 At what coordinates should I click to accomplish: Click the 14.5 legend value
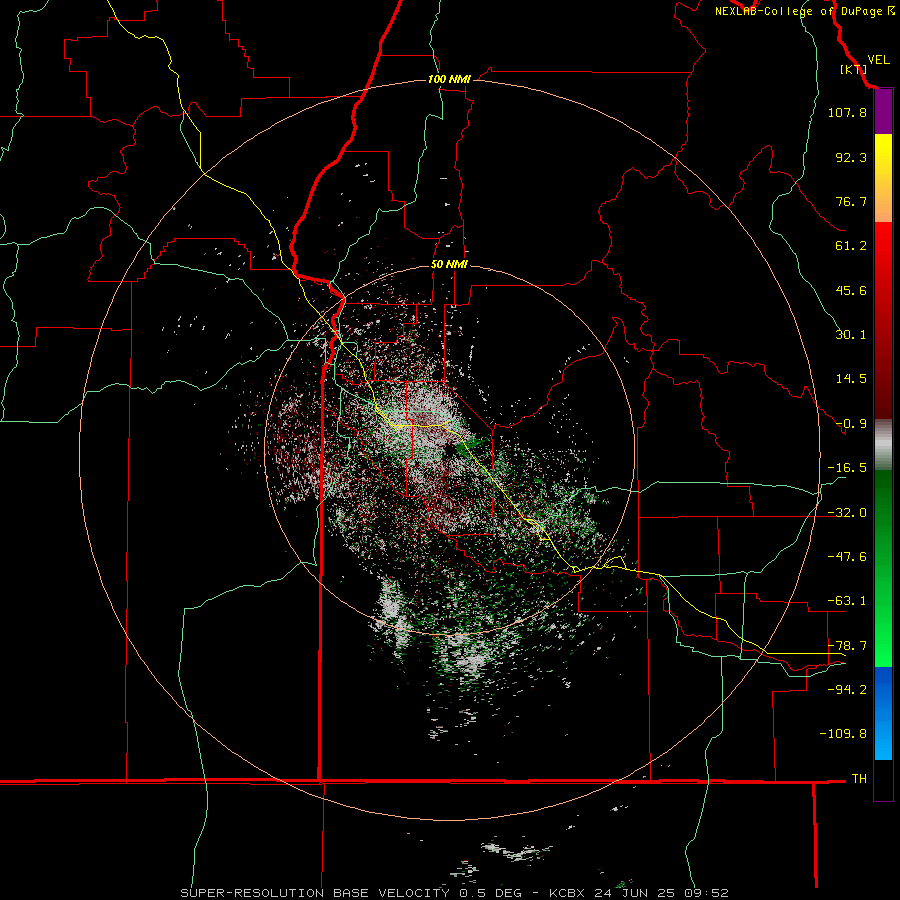click(x=851, y=379)
